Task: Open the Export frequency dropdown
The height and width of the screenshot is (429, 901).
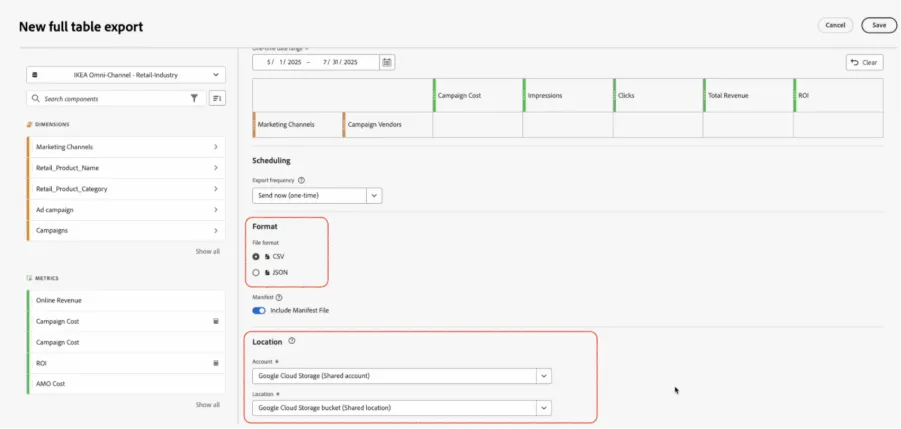Action: click(x=317, y=196)
